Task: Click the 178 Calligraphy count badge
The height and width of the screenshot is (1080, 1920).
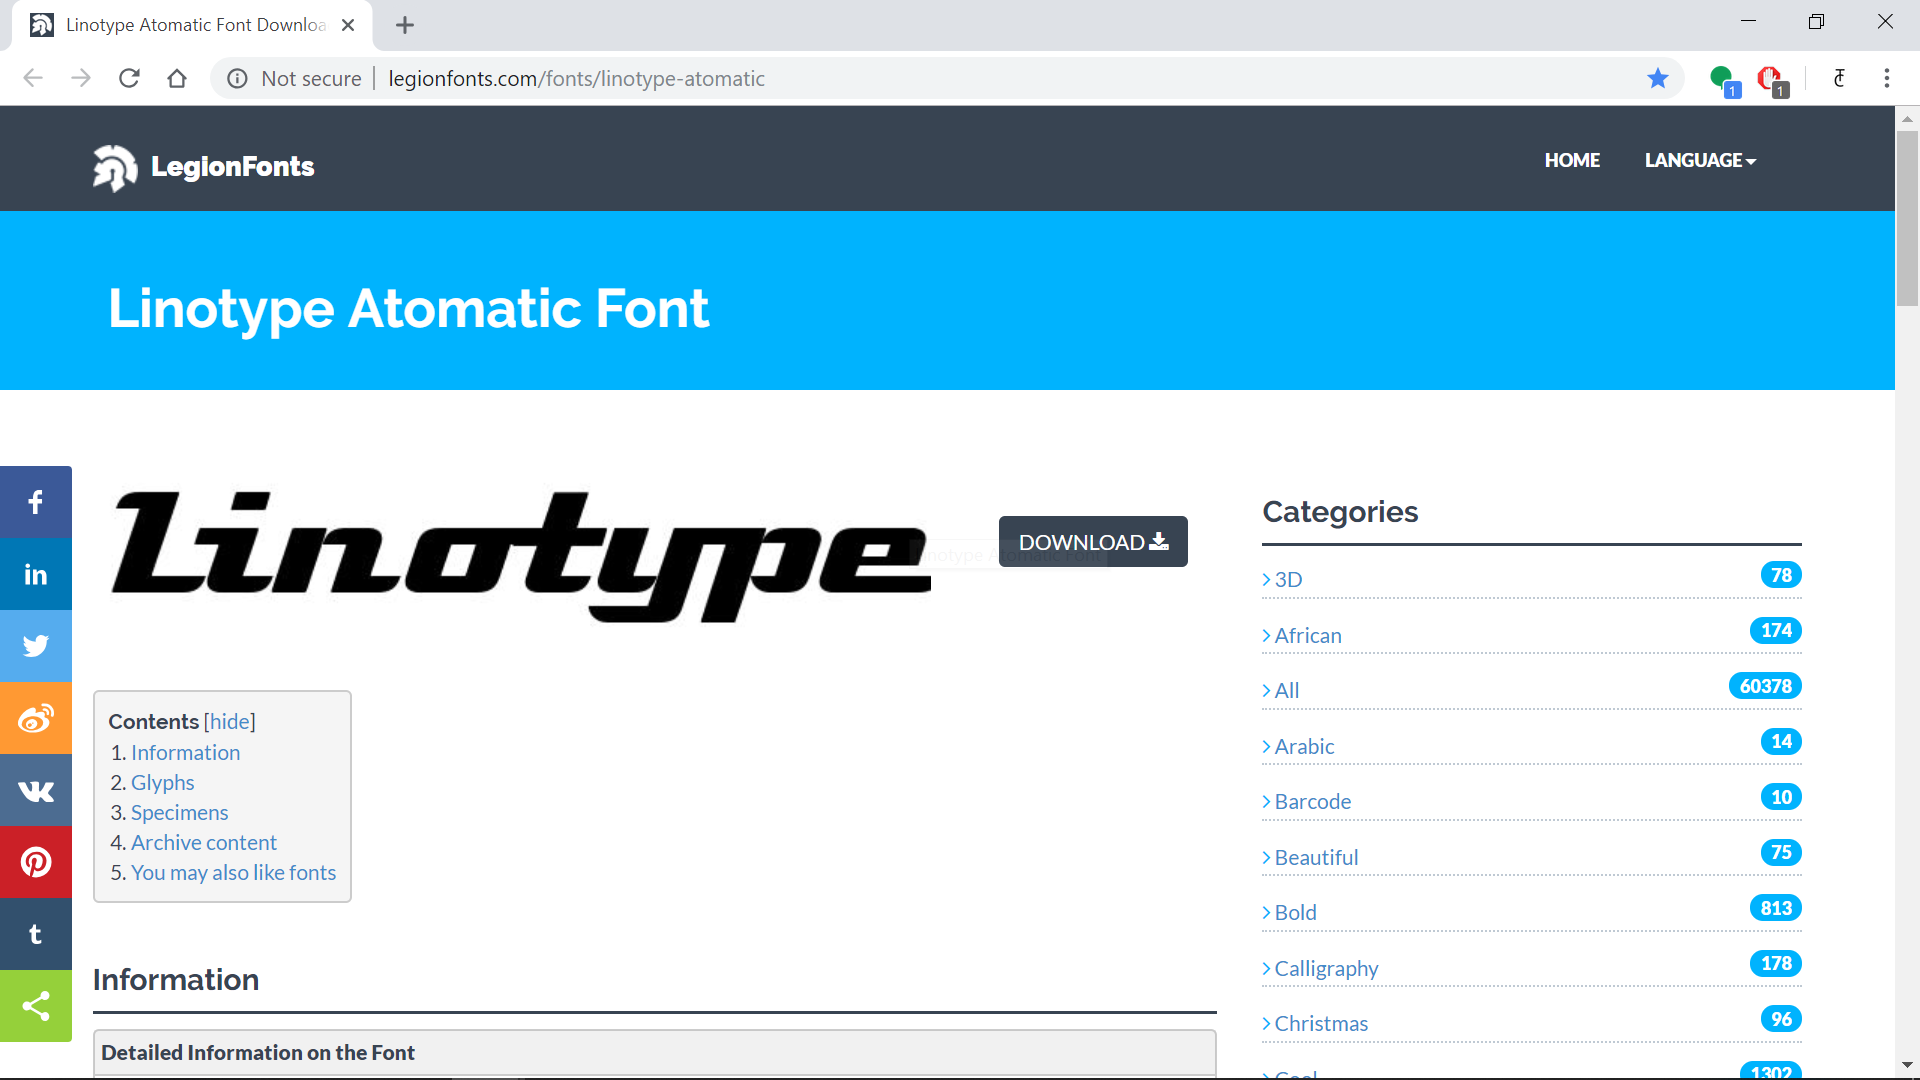Action: tap(1776, 963)
